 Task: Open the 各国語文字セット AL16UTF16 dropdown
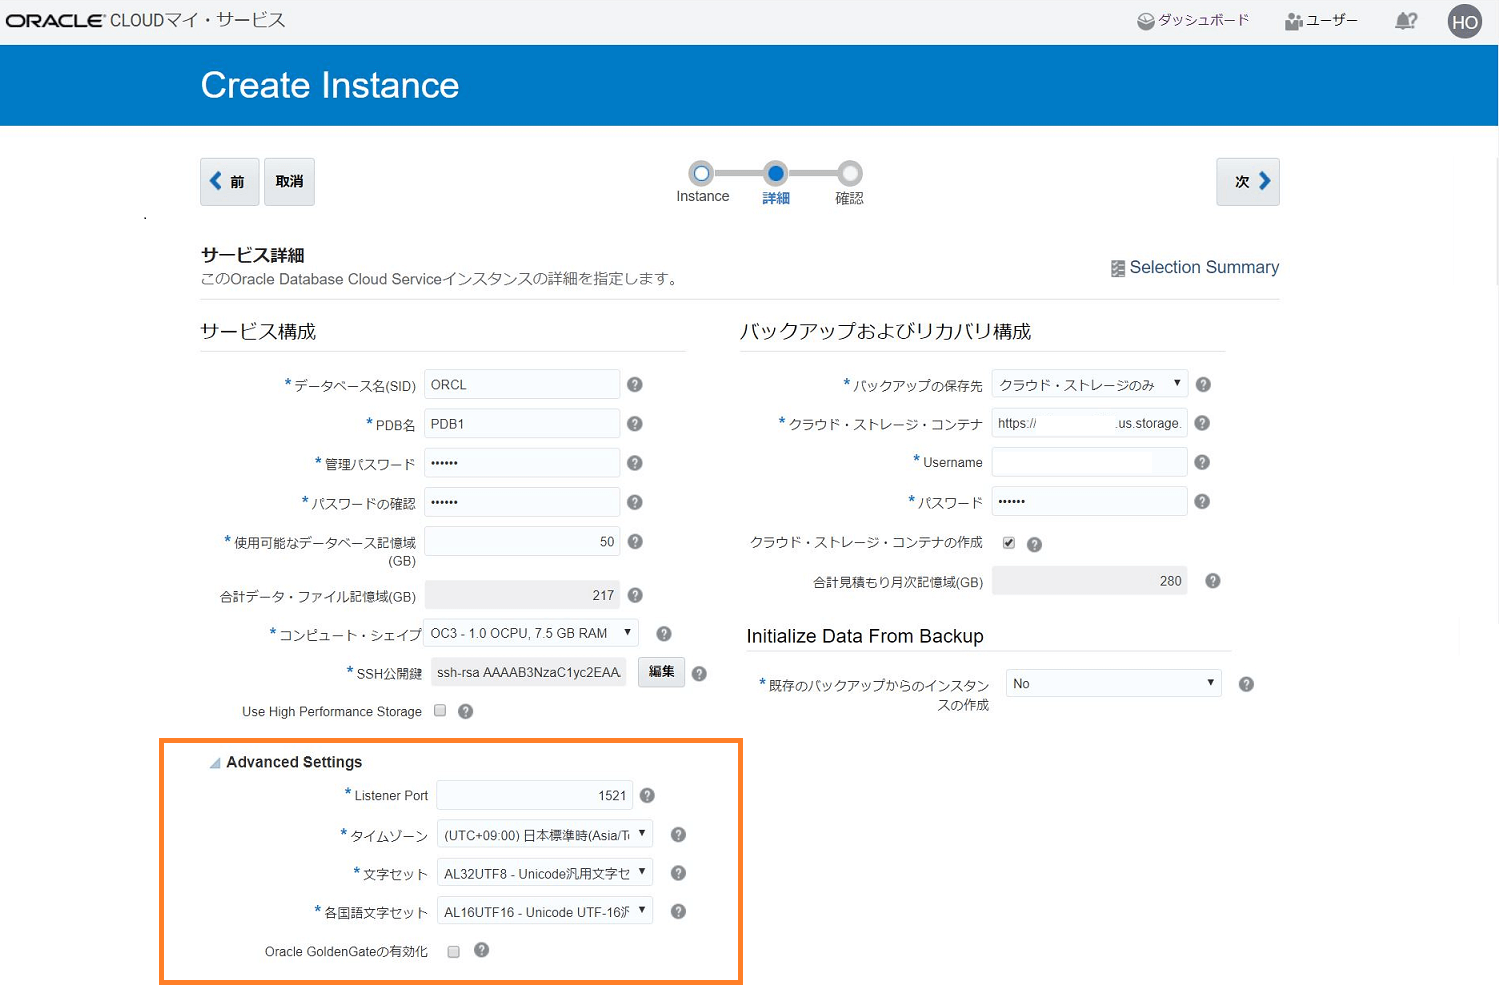click(545, 911)
